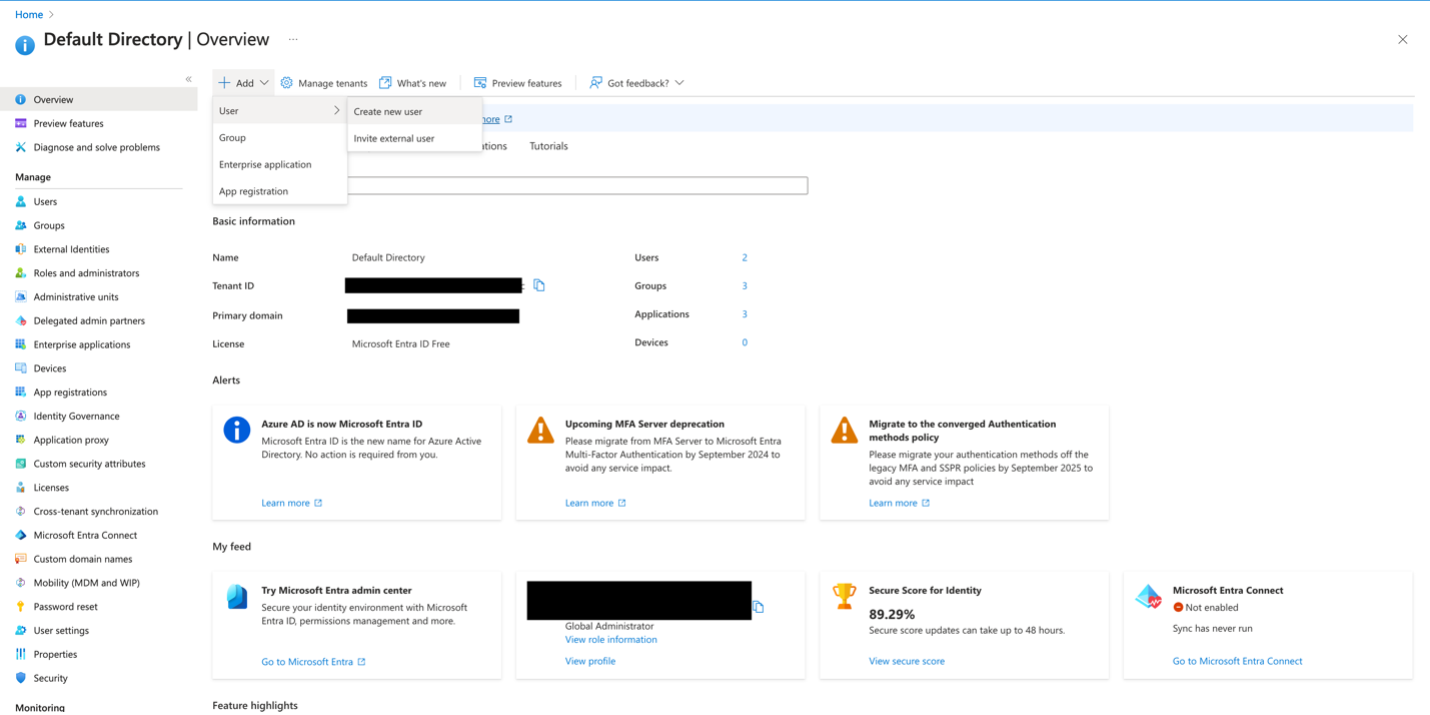Select Invite external user from submenu
This screenshot has width=1430, height=715.
pos(415,138)
